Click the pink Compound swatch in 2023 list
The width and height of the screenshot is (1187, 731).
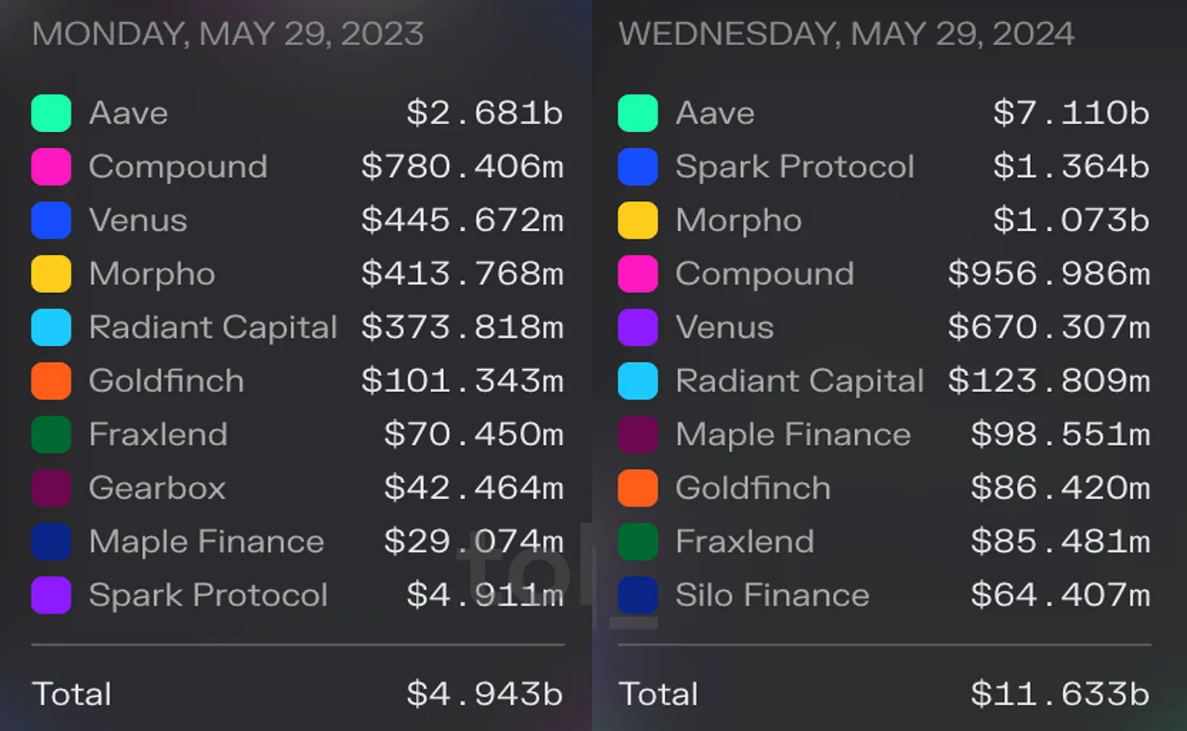pyautogui.click(x=51, y=167)
